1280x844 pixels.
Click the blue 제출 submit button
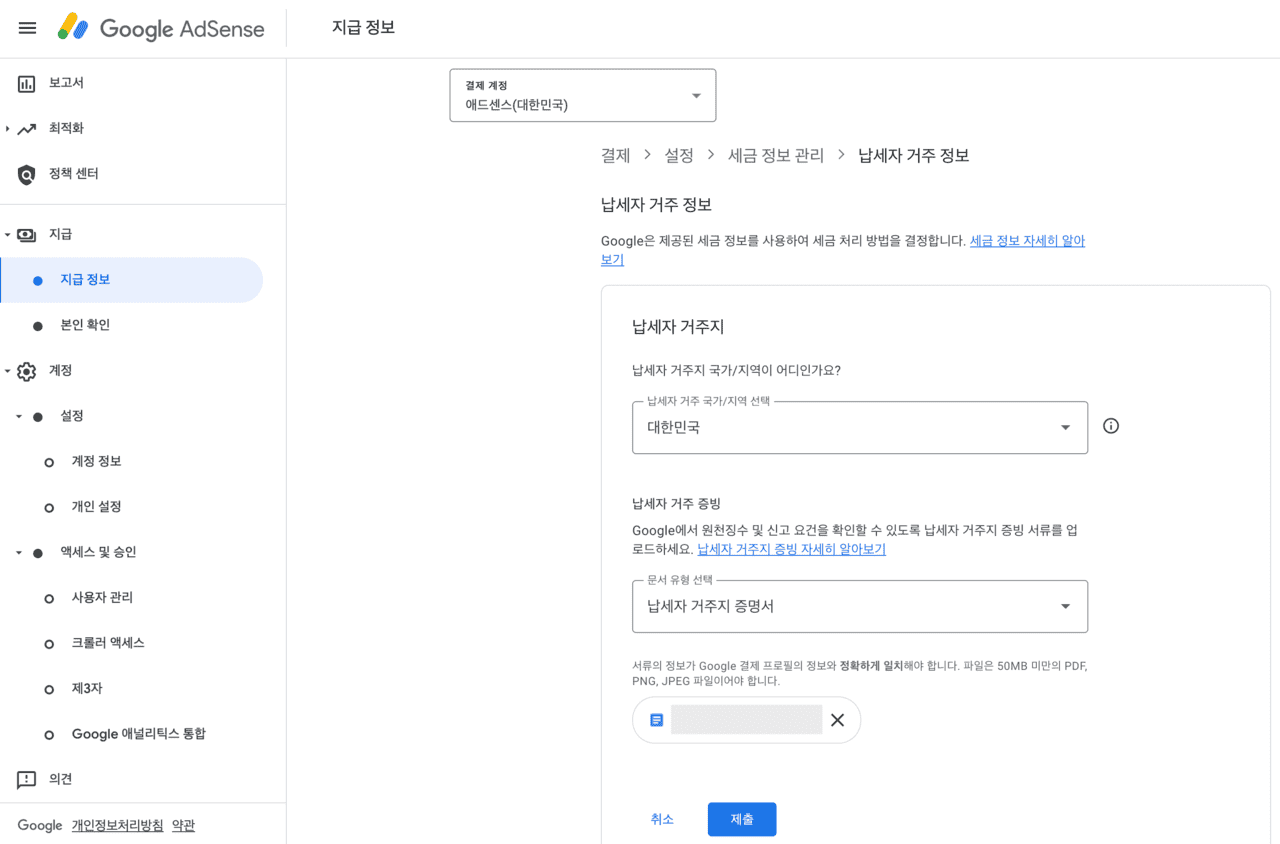point(741,819)
